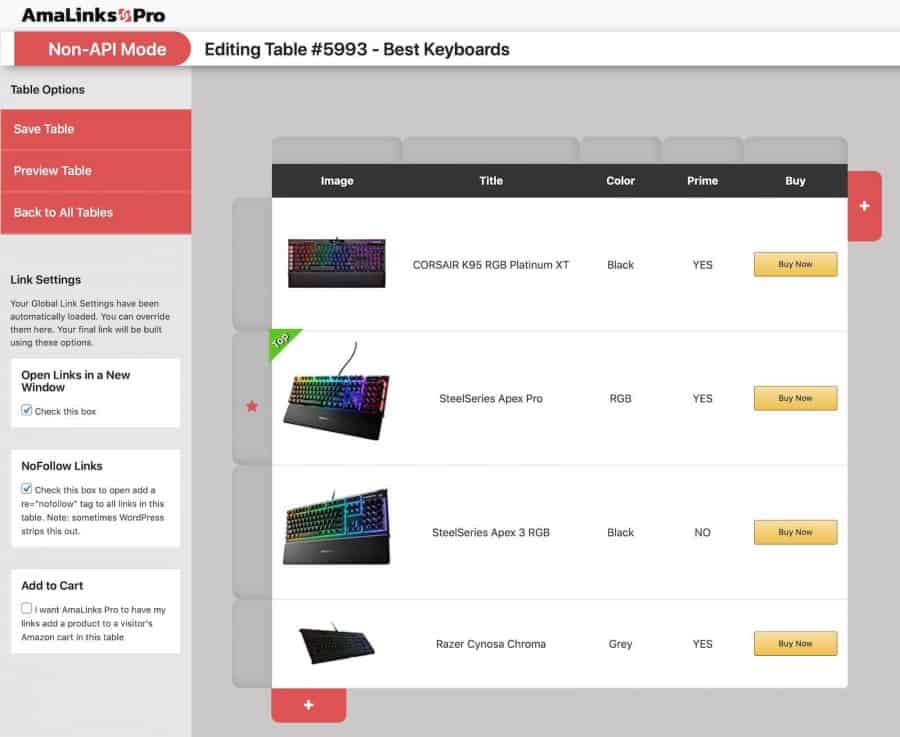This screenshot has width=900, height=737.
Task: Select the Prime column header
Action: point(703,181)
